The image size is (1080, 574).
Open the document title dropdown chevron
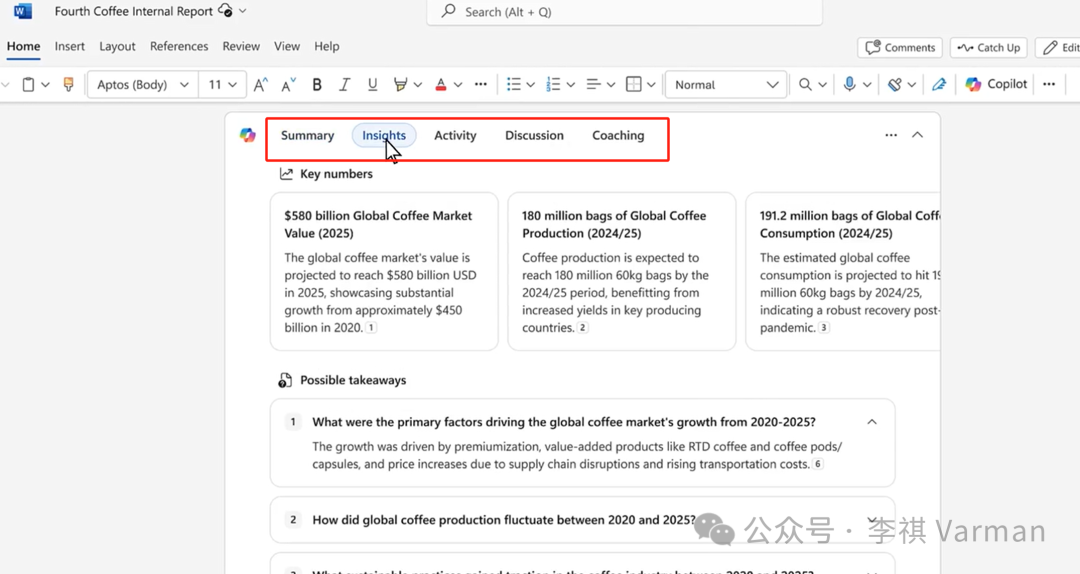[x=242, y=11]
